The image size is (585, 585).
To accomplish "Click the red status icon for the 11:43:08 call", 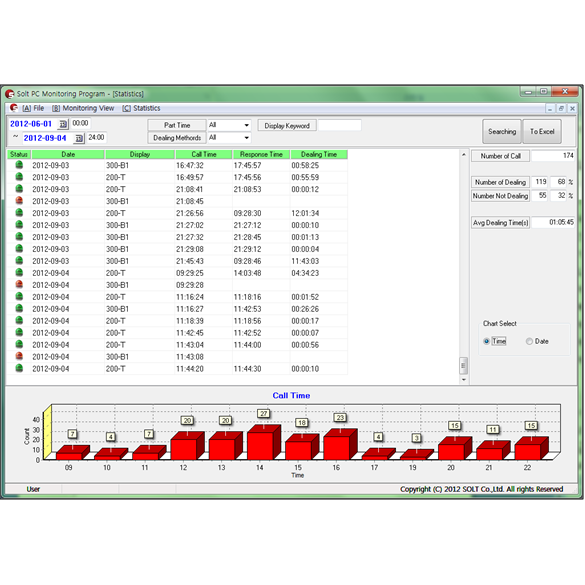I will point(19,356).
